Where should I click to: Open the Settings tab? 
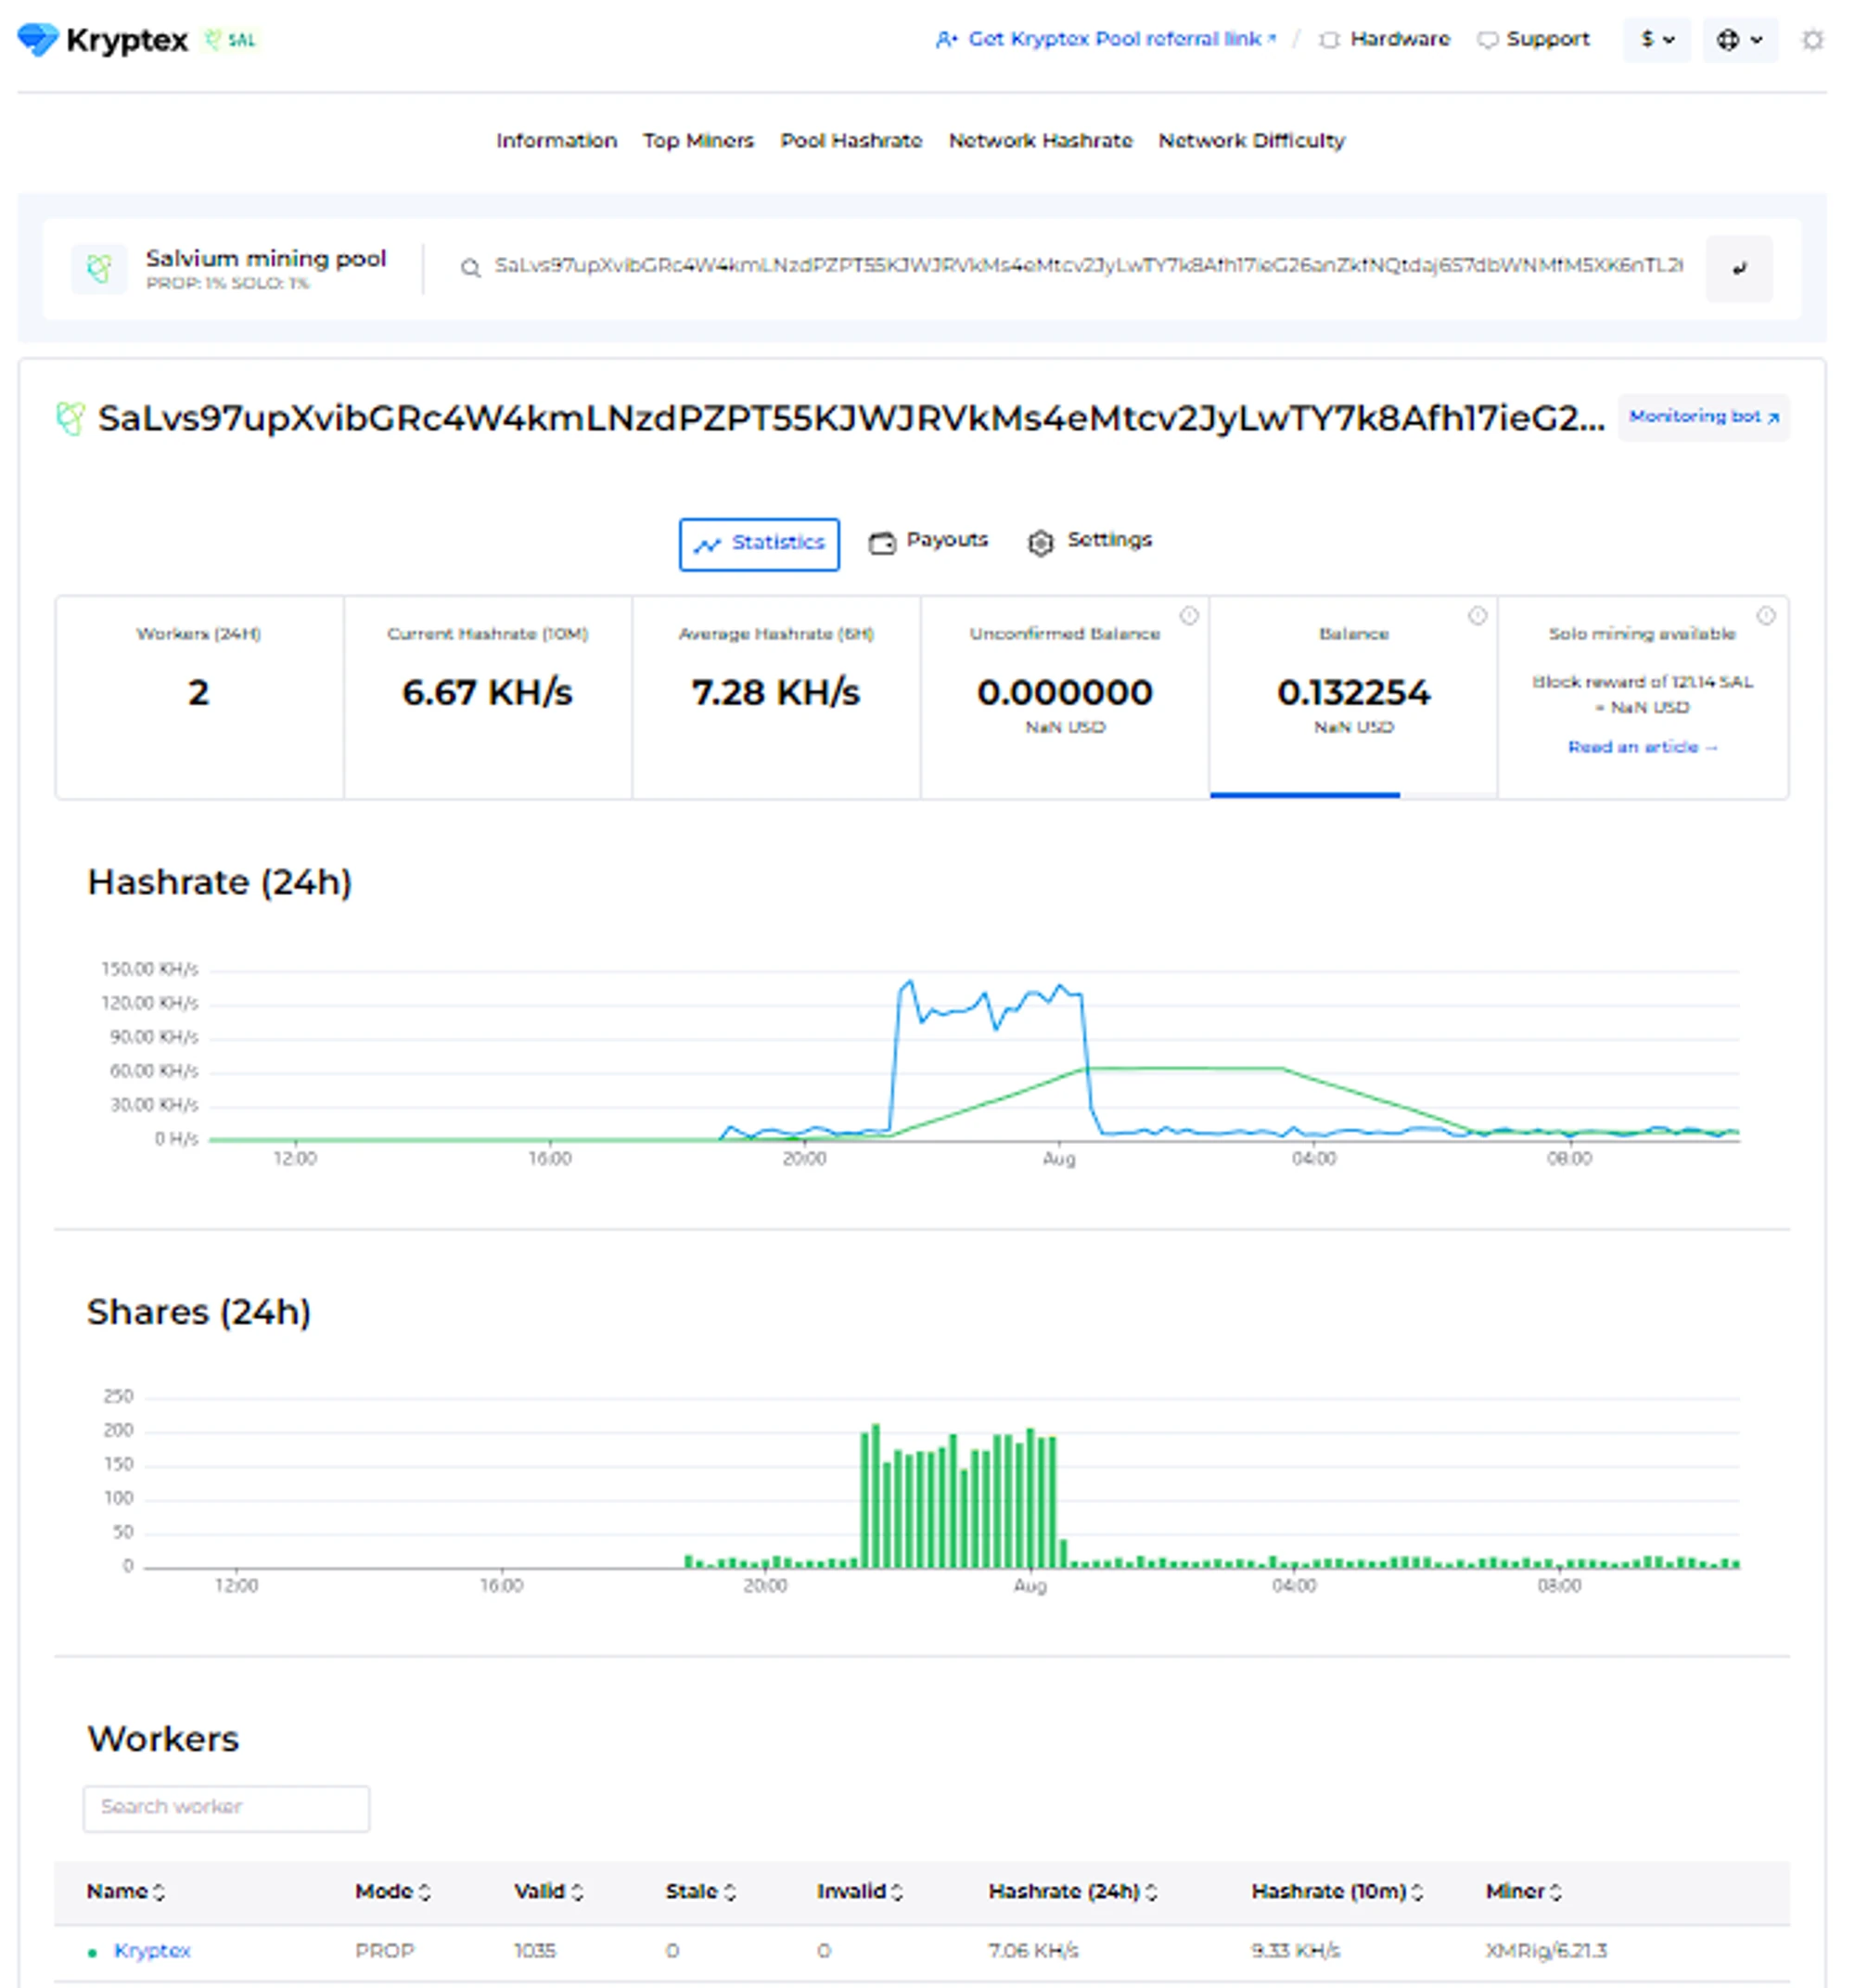click(1090, 541)
